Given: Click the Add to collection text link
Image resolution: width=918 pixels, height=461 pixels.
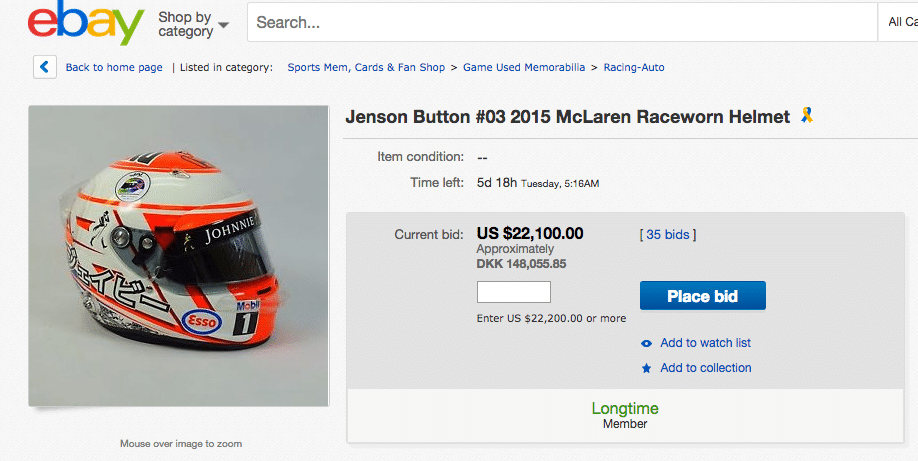Looking at the screenshot, I should click(705, 368).
